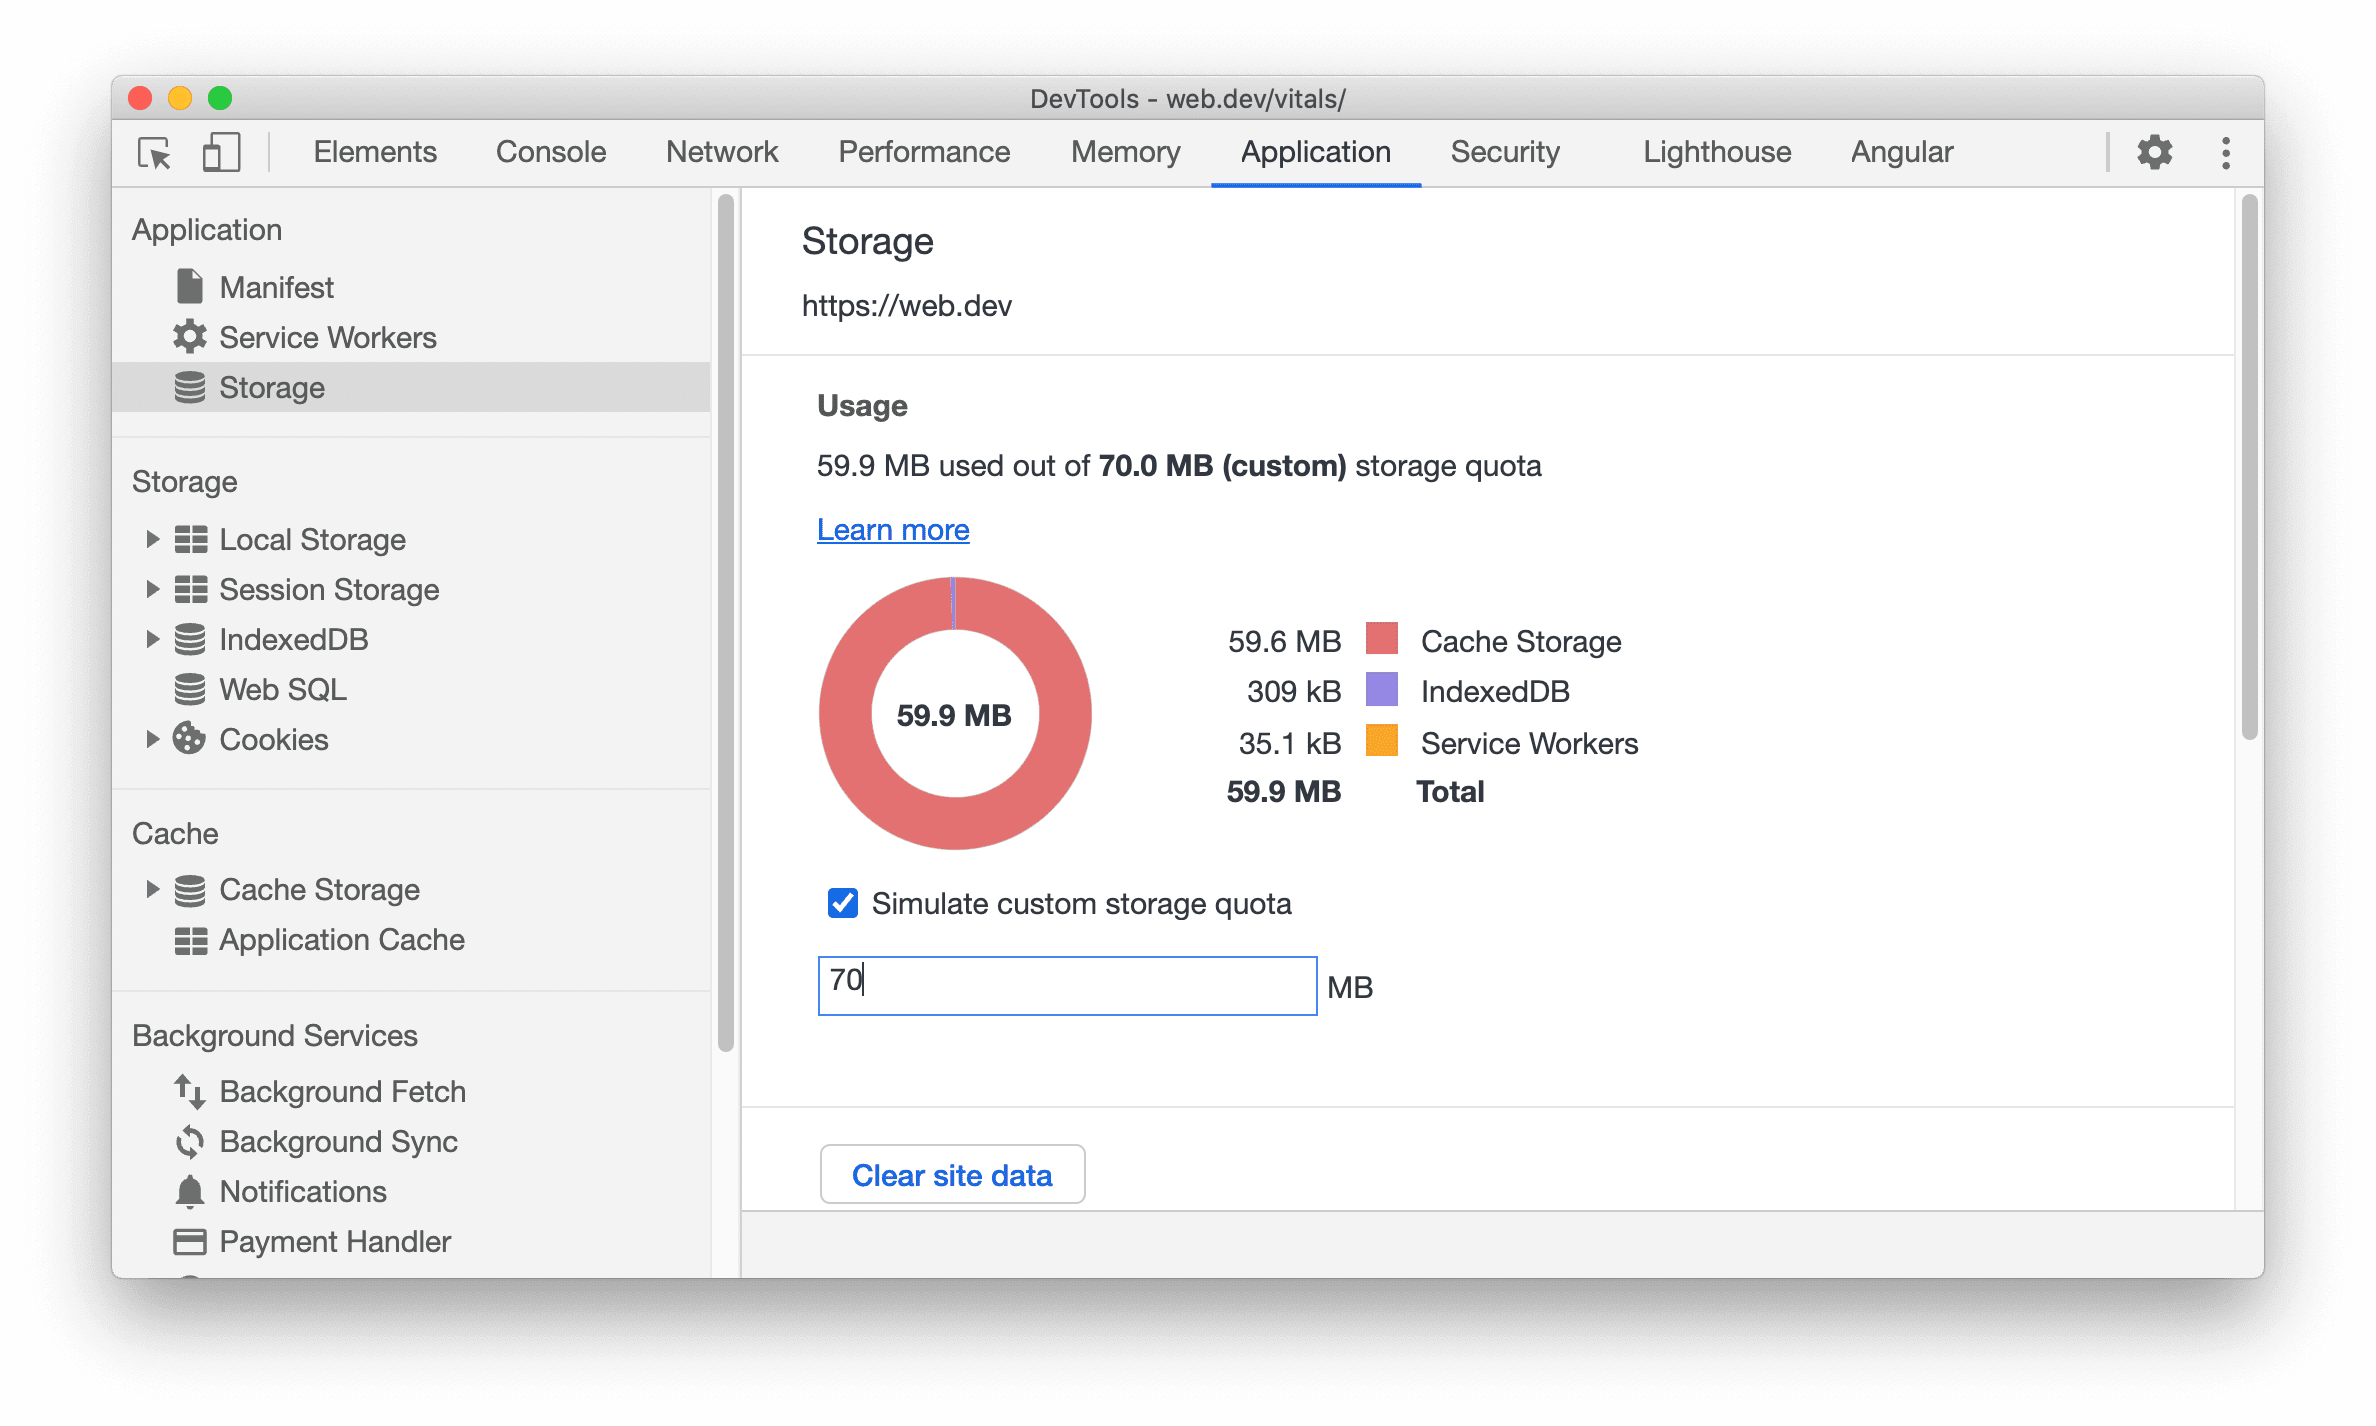This screenshot has height=1426, width=2376.
Task: Expand the Session Storage tree item
Action: [x=151, y=587]
